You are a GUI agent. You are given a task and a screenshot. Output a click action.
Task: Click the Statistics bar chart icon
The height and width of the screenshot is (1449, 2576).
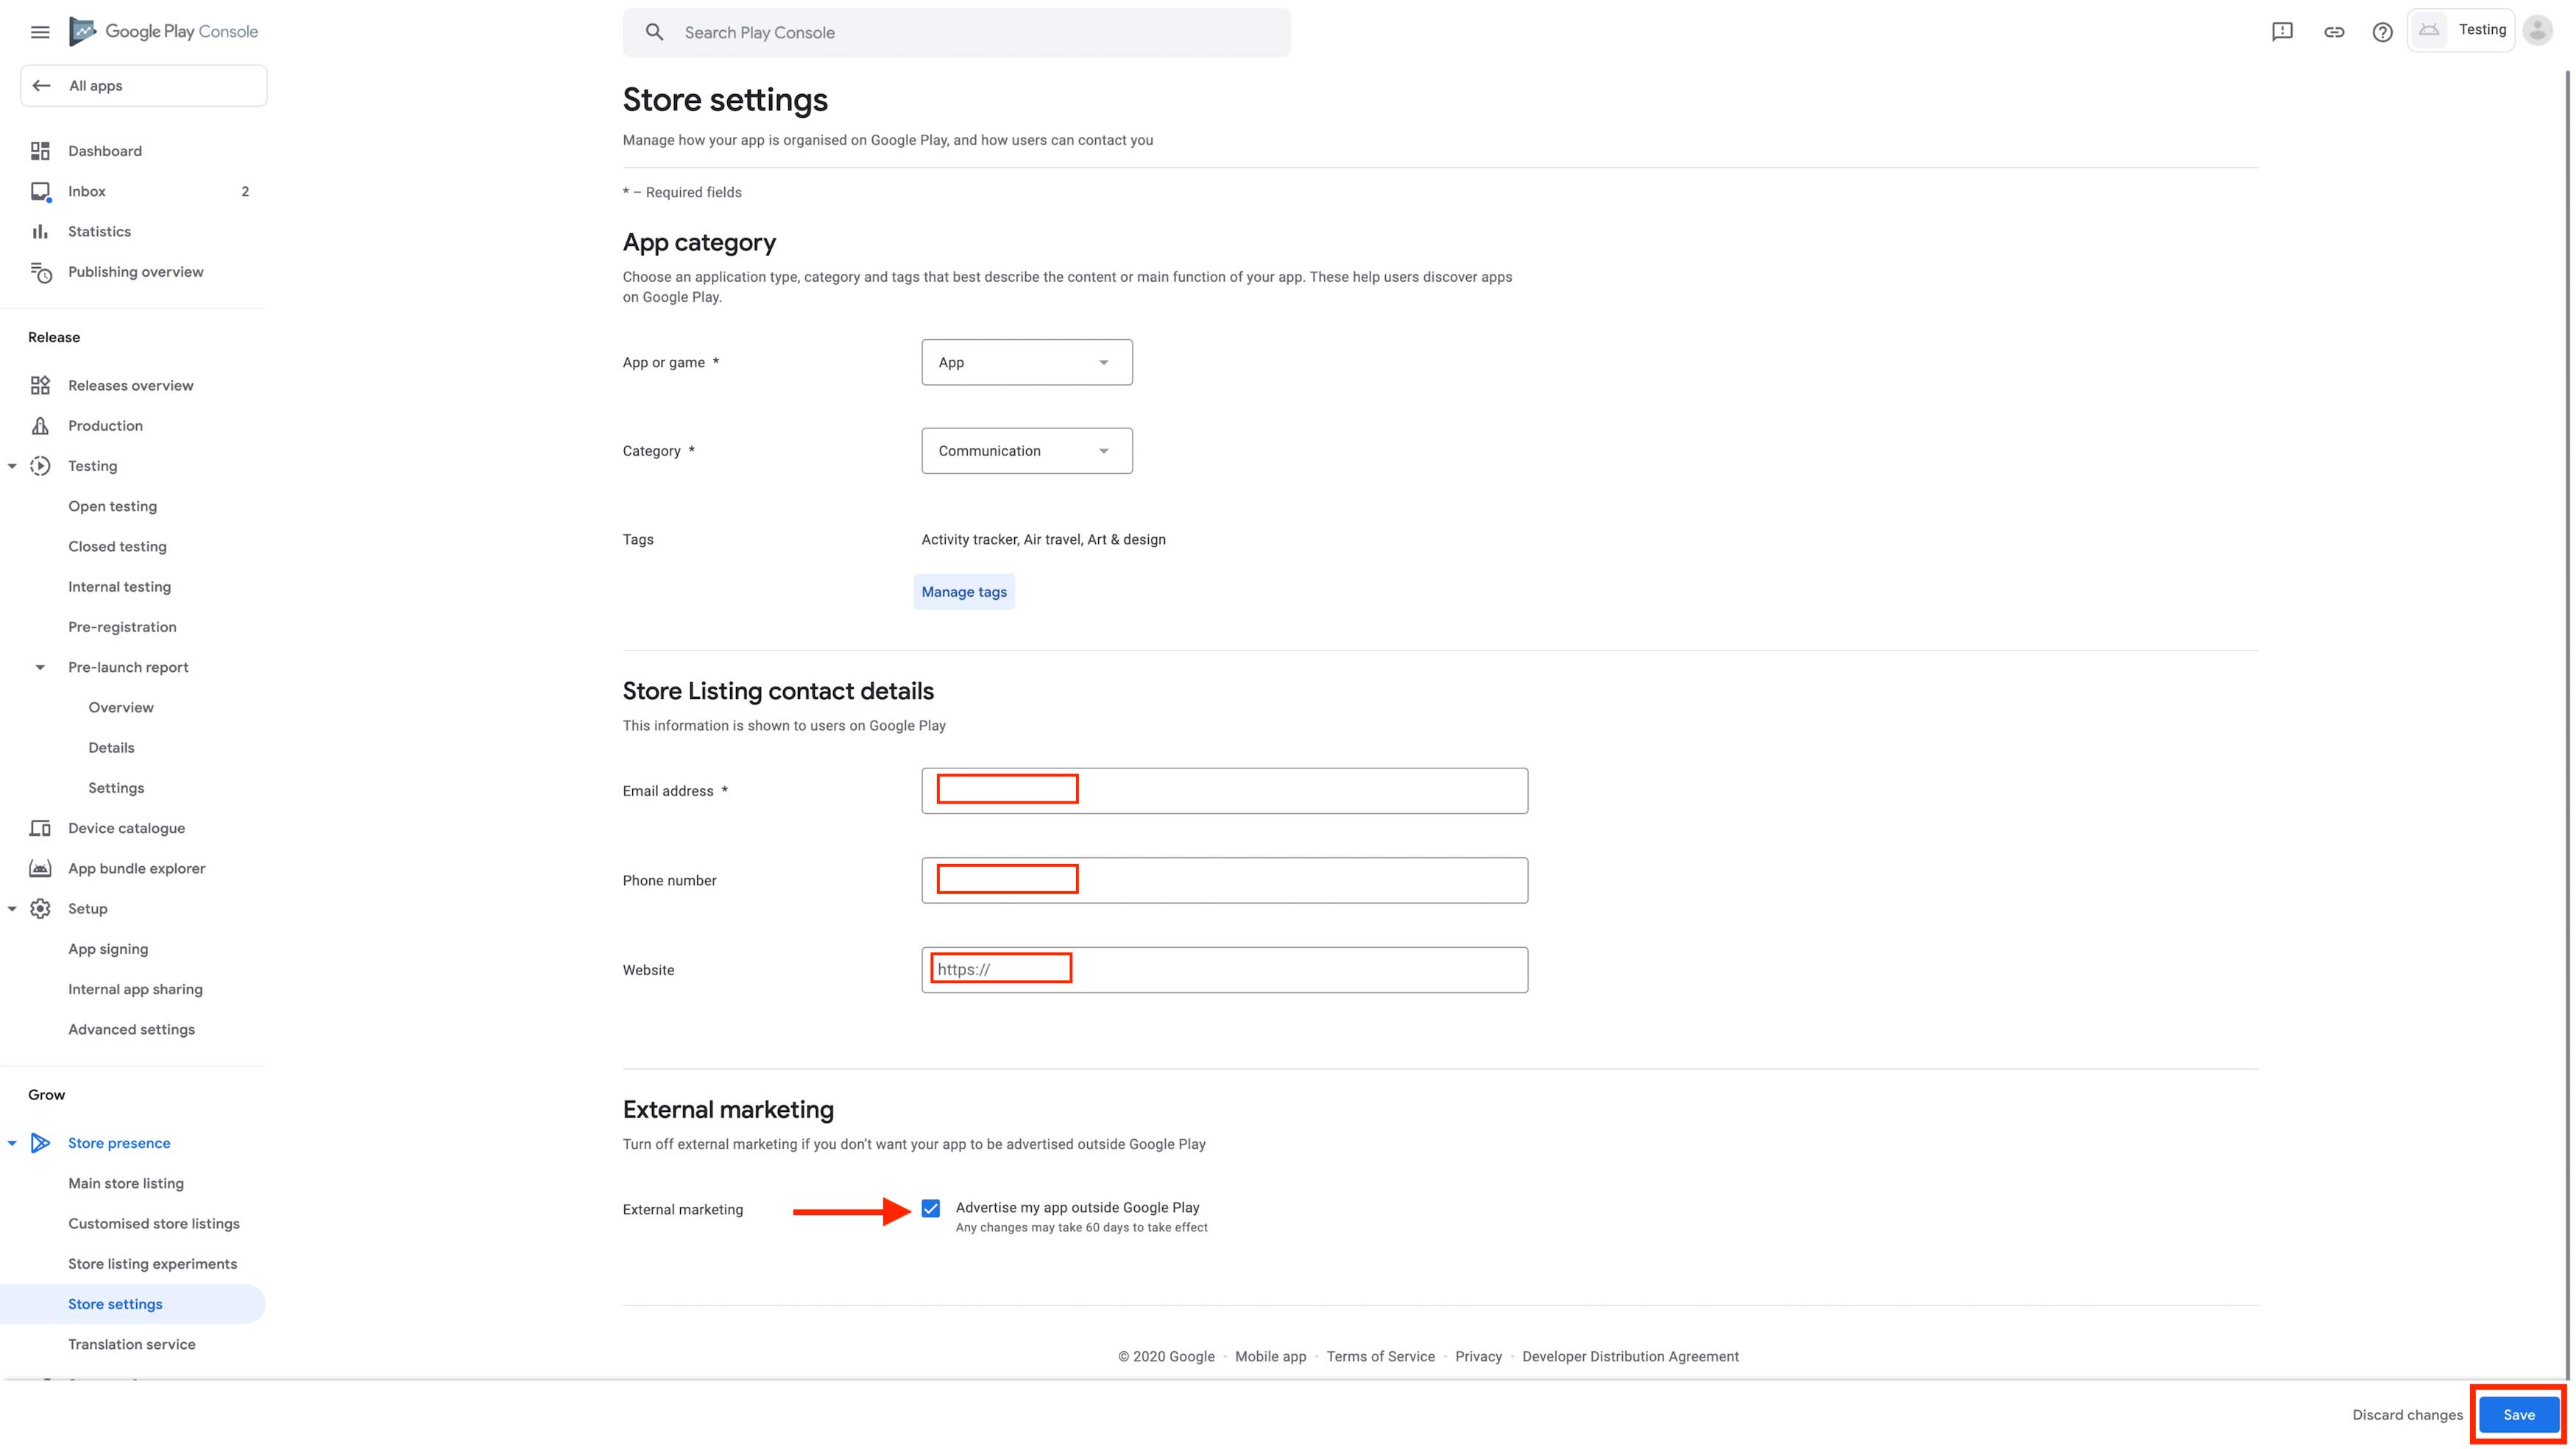(x=40, y=231)
